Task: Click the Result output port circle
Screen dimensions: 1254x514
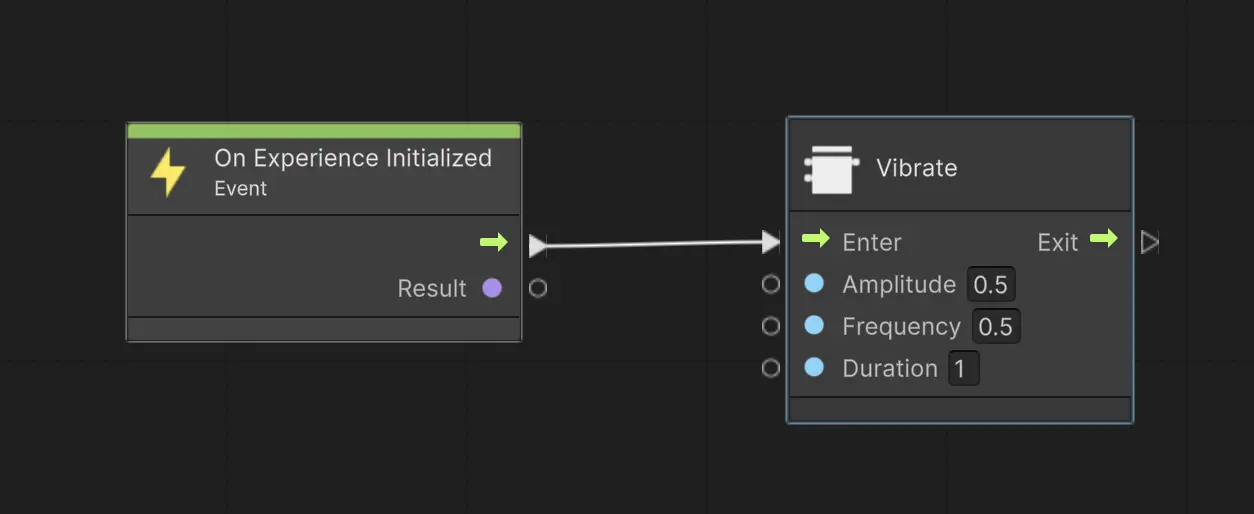Action: (538, 289)
